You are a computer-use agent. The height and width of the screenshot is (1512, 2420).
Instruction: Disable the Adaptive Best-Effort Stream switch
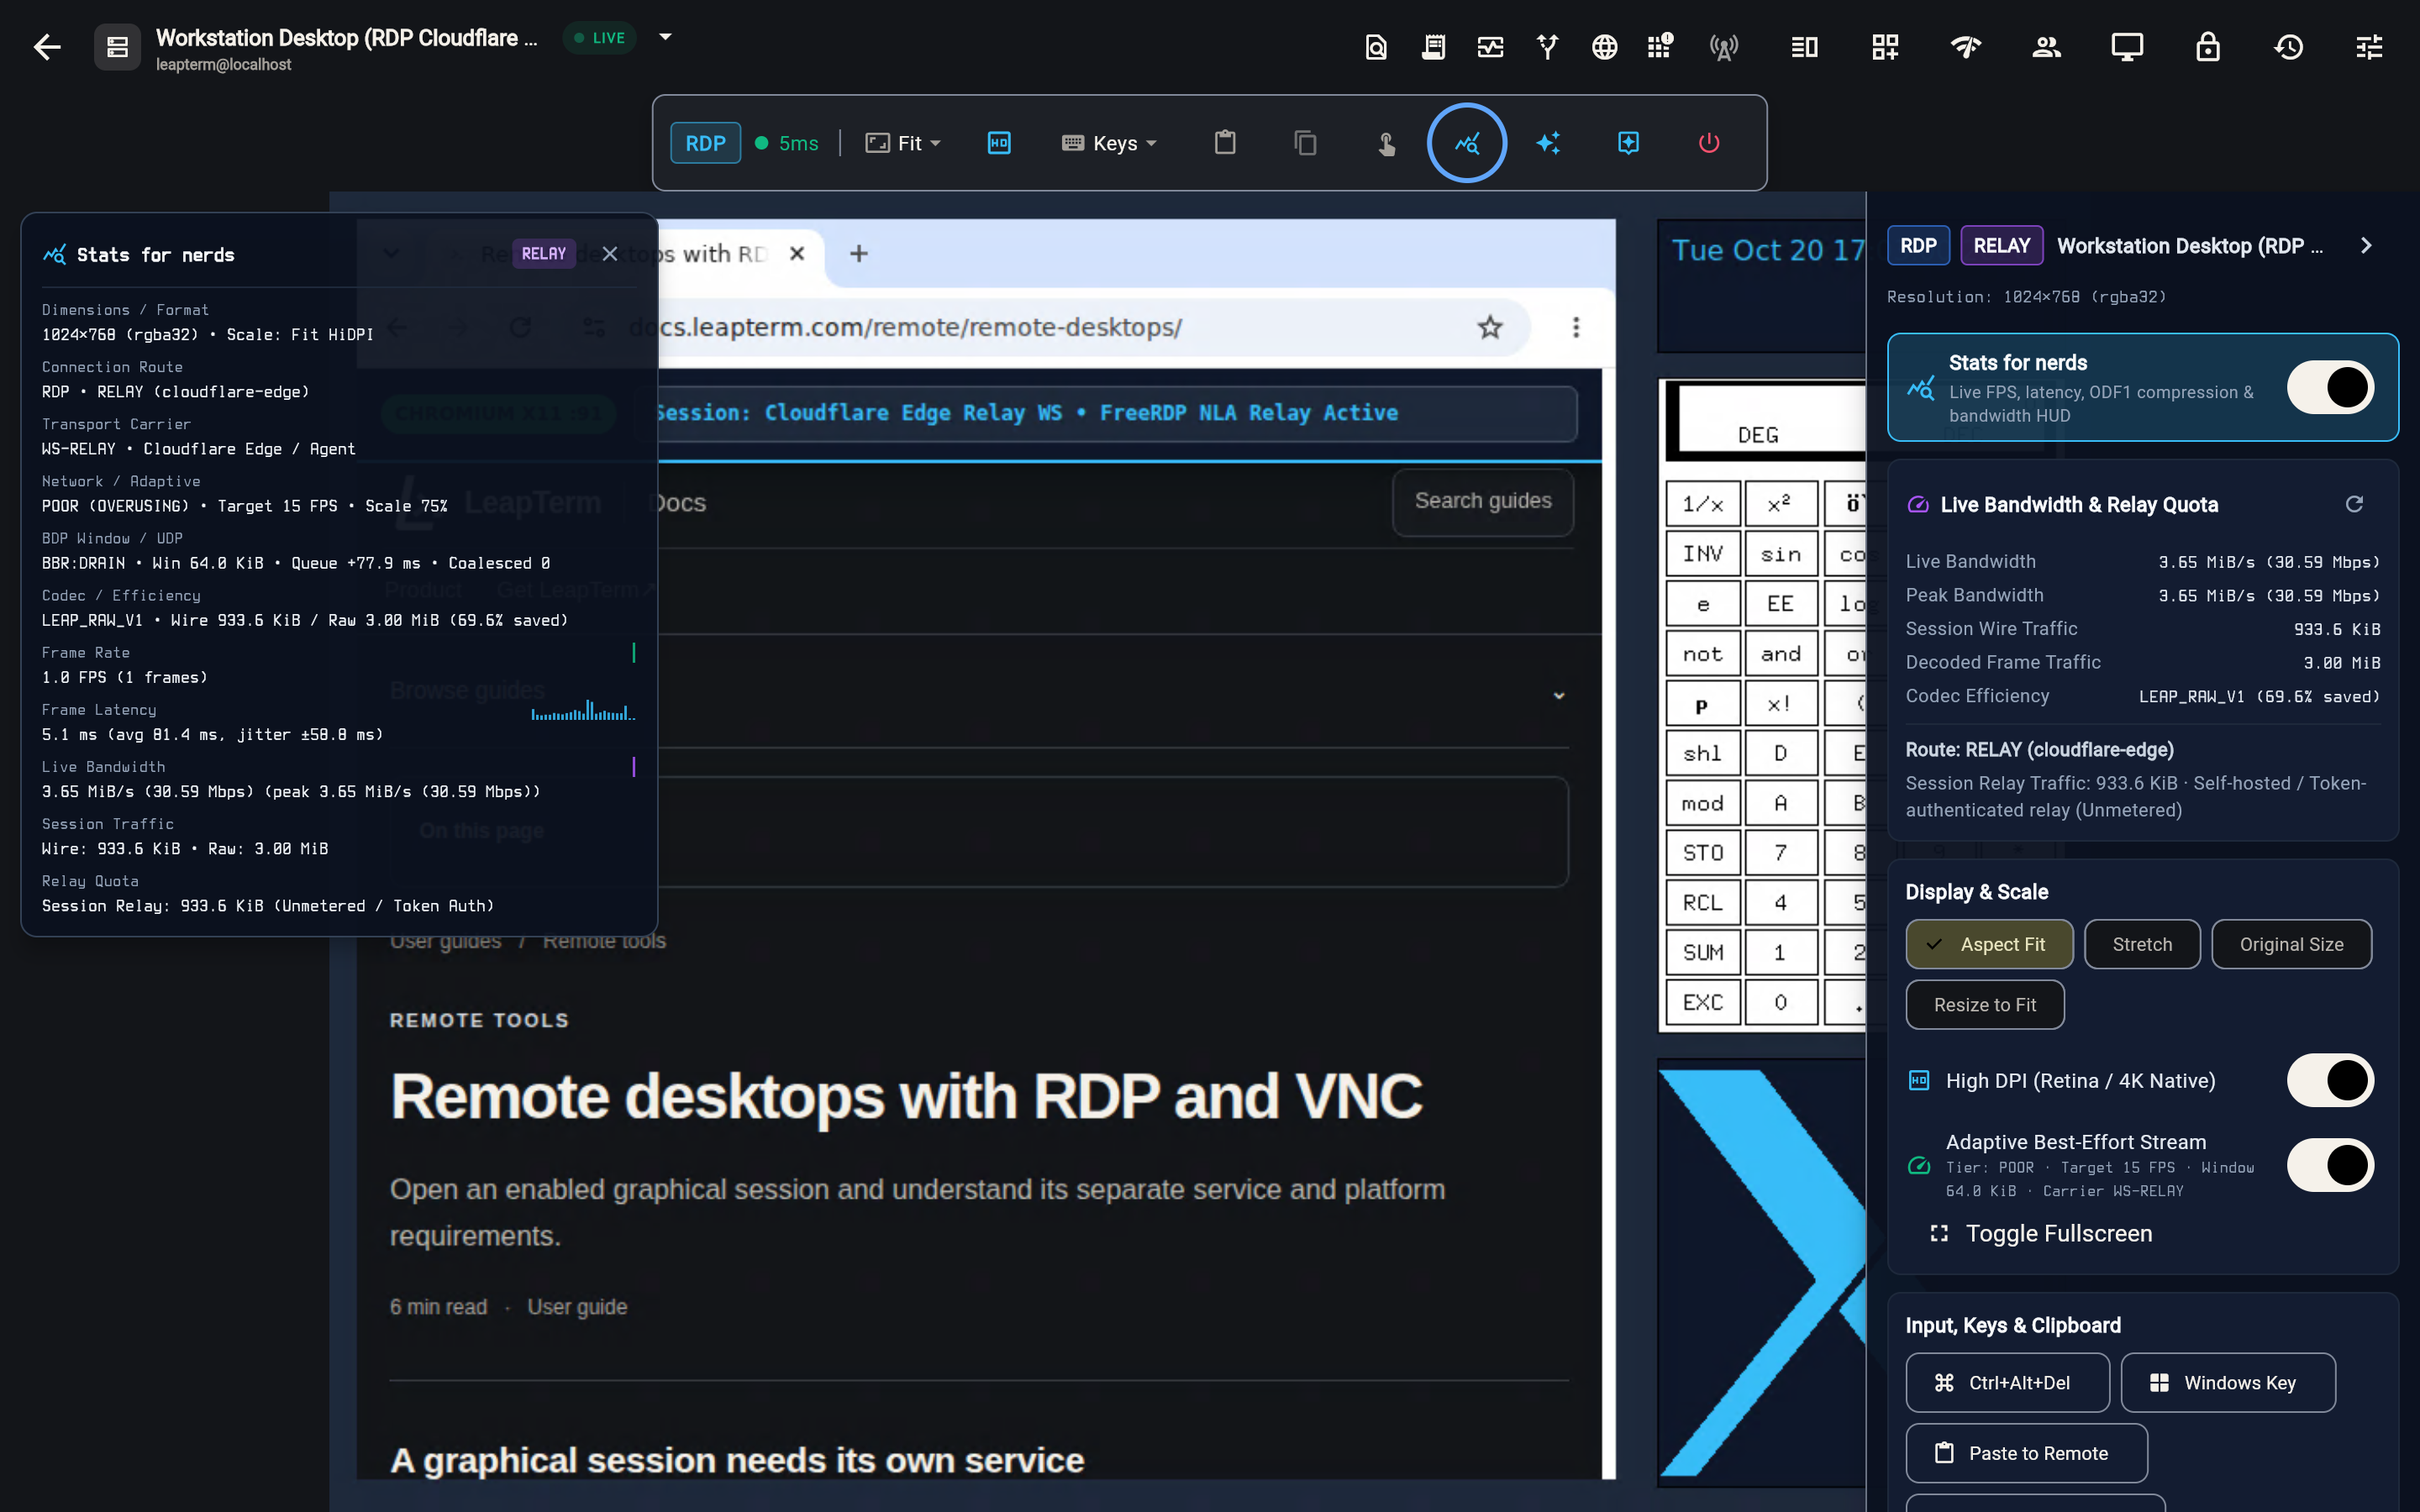[x=2330, y=1165]
